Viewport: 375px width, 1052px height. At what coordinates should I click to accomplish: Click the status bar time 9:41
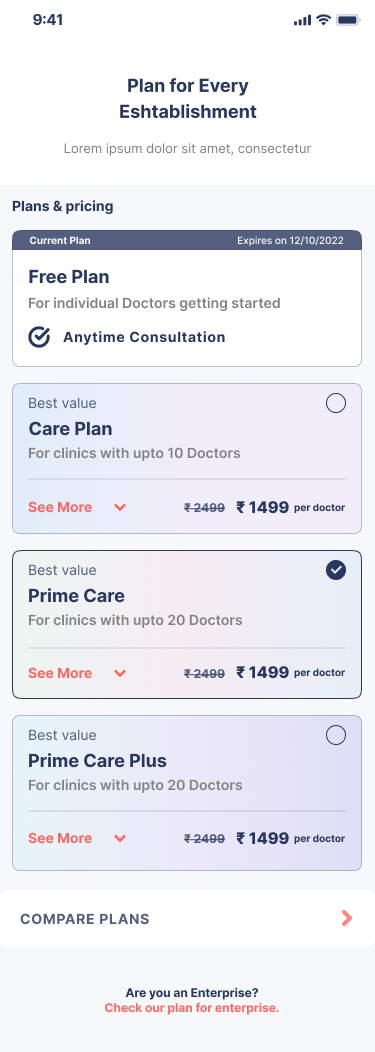click(x=48, y=20)
